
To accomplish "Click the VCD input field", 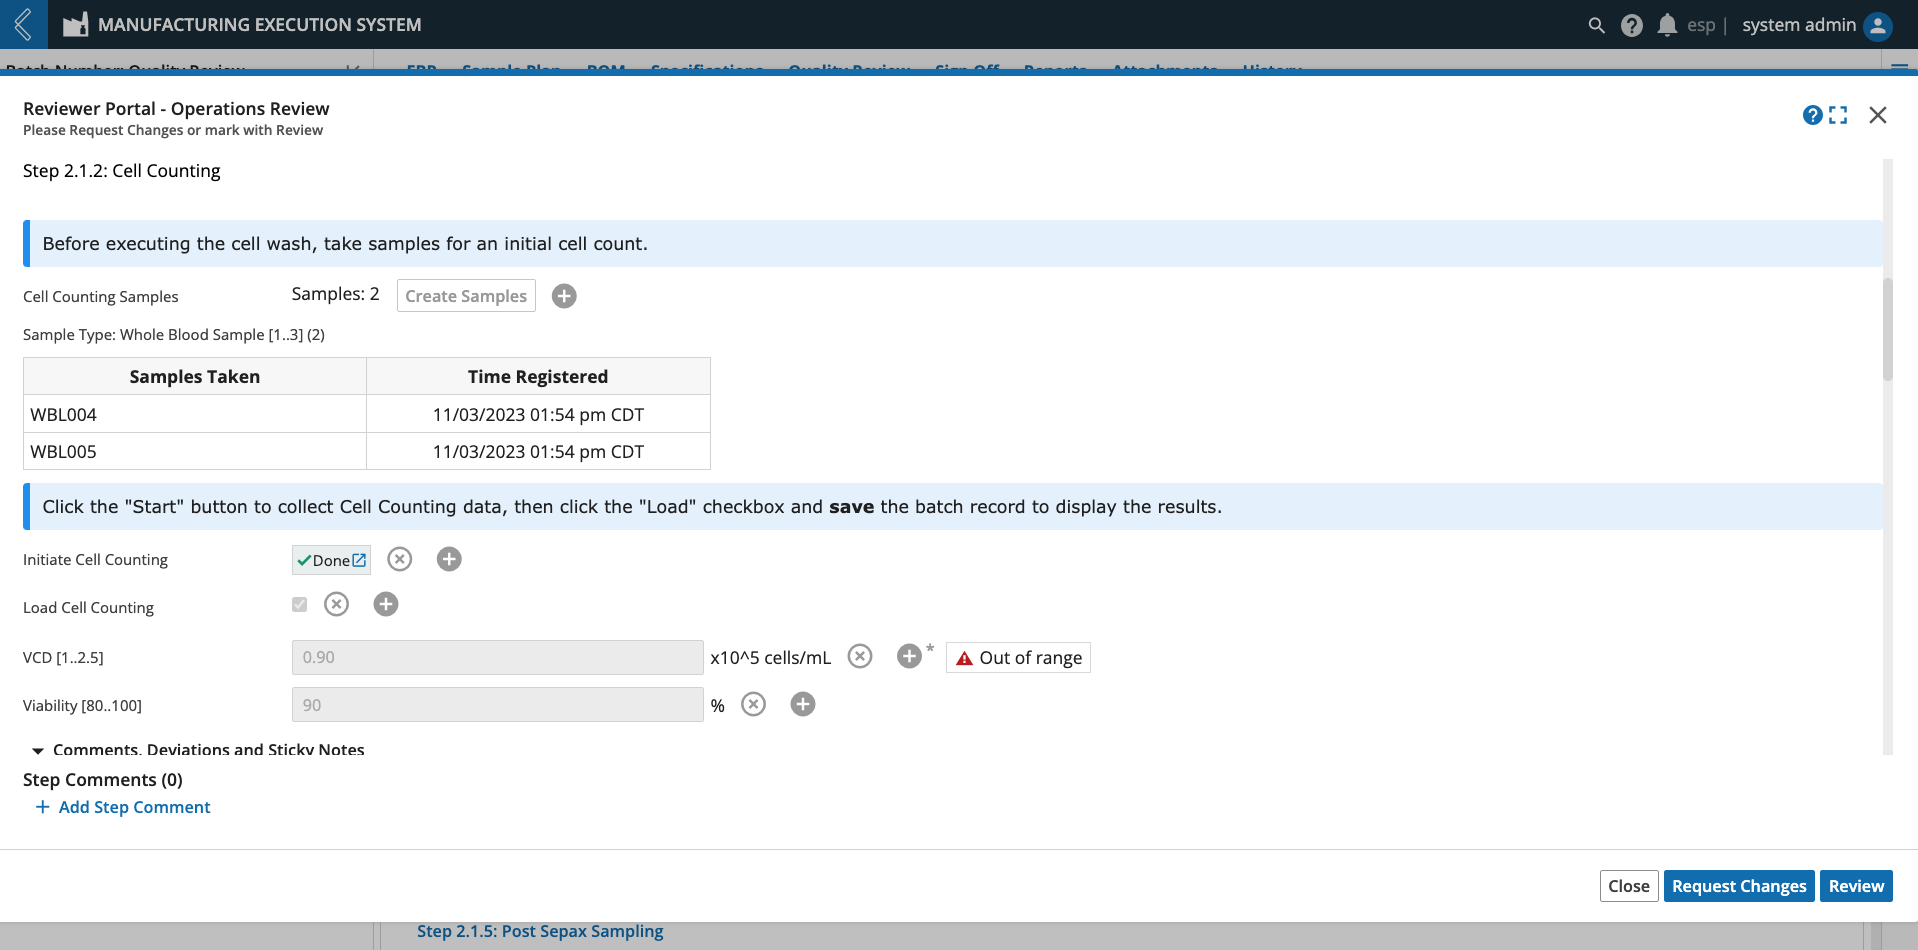I will (x=497, y=657).
